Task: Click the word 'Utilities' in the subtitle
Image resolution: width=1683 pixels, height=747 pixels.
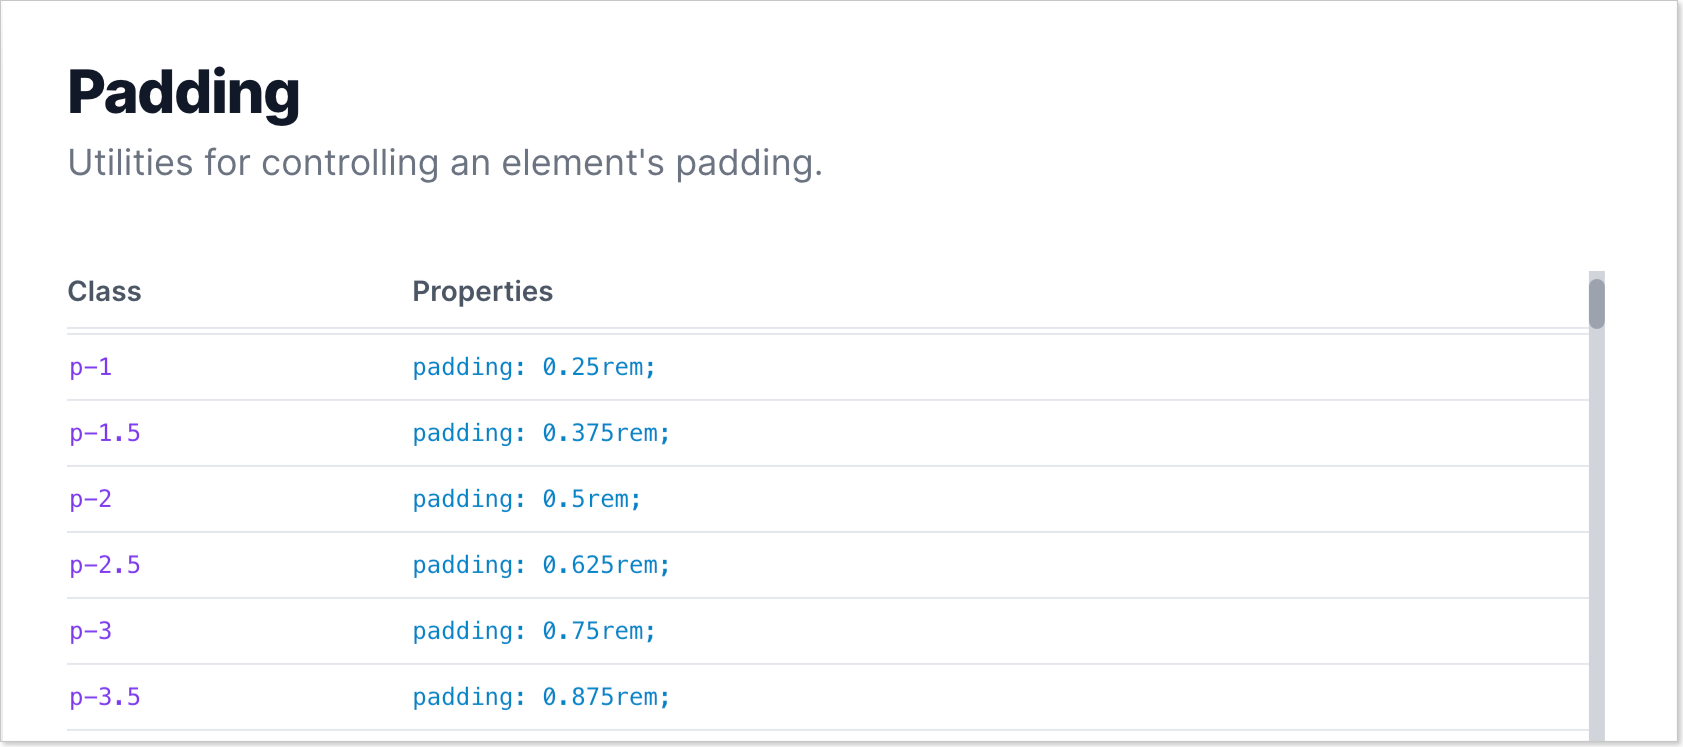Action: click(x=130, y=162)
